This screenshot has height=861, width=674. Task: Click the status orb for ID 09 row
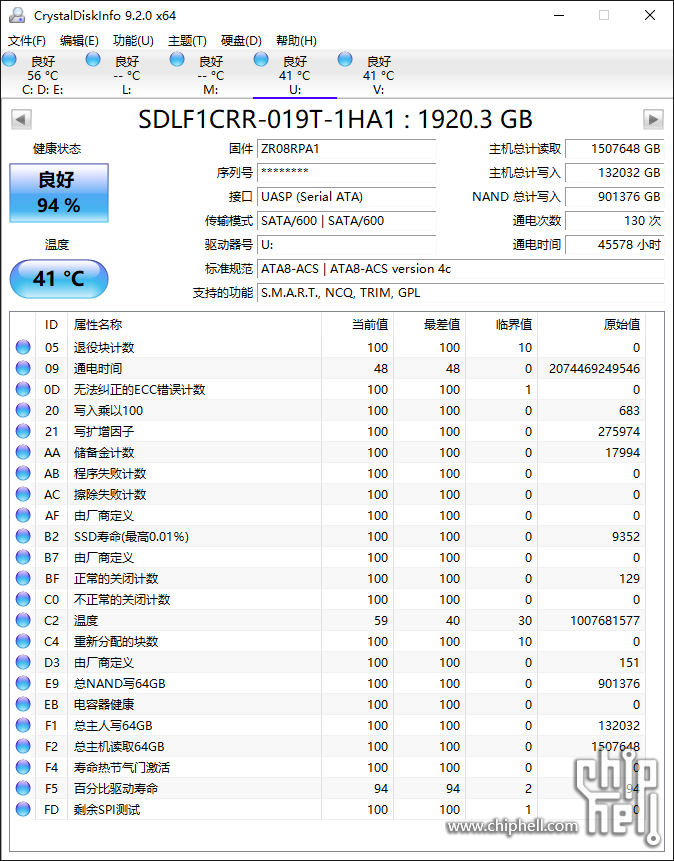pos(23,368)
